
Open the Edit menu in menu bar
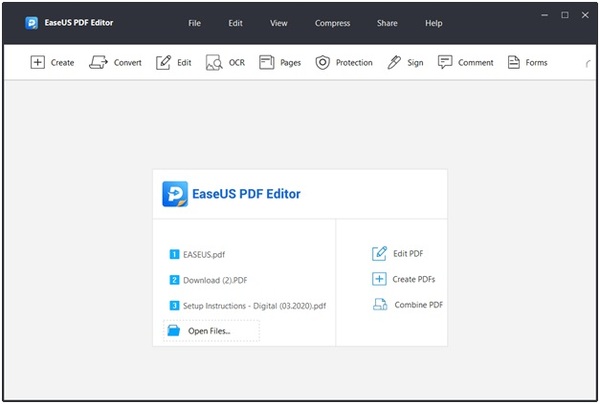click(x=235, y=23)
